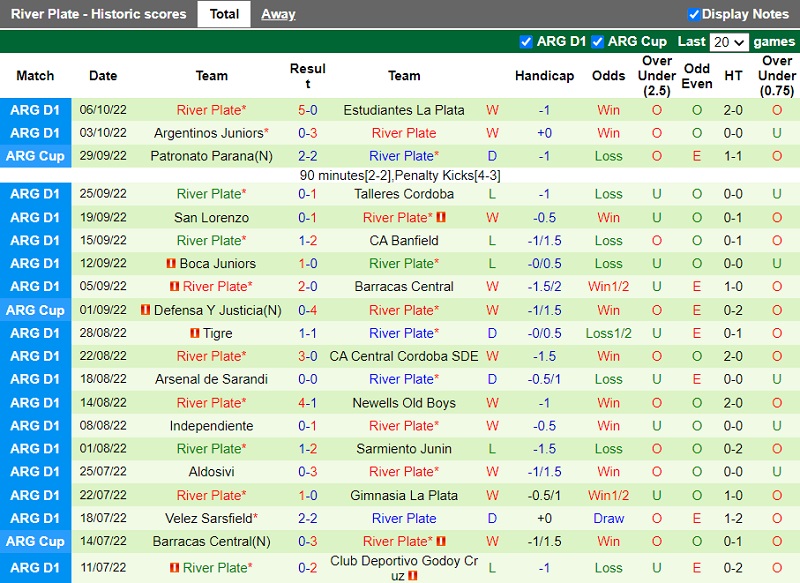This screenshot has height=583, width=800.
Task: Click red card icon beside River Plate on 11/07/22
Action: click(174, 567)
